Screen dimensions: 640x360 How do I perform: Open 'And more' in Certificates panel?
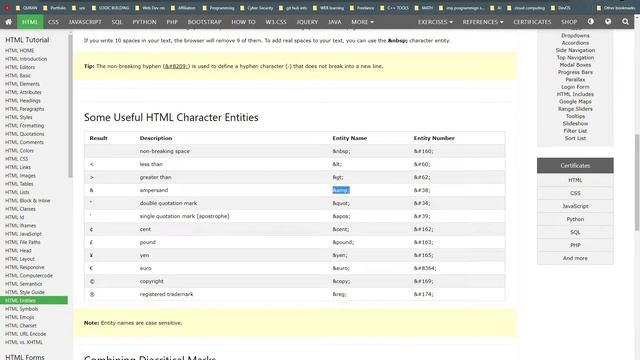pos(575,258)
